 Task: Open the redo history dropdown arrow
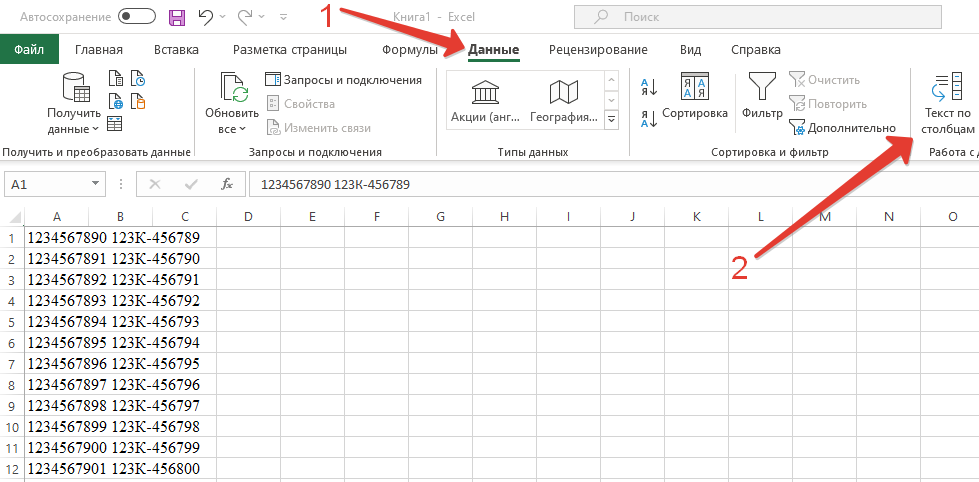click(261, 17)
